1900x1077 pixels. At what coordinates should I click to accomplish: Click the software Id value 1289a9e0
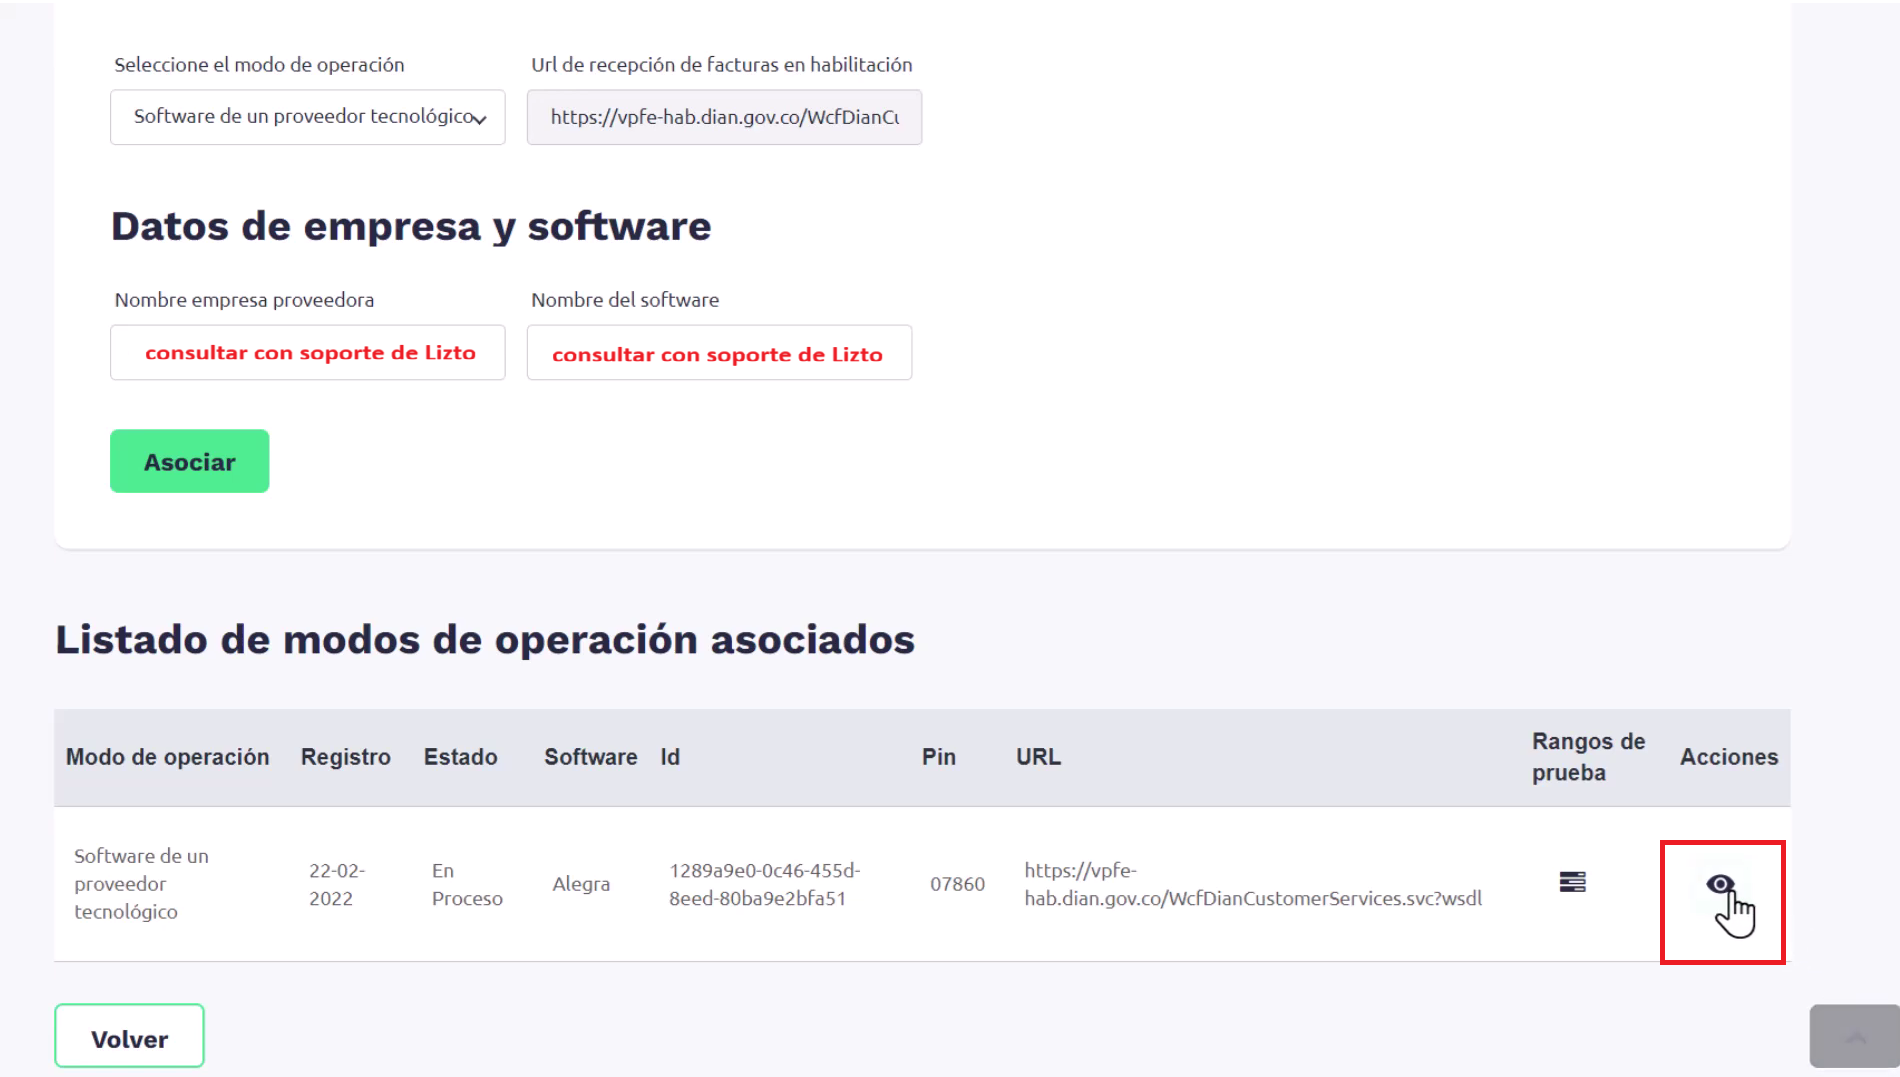click(765, 884)
